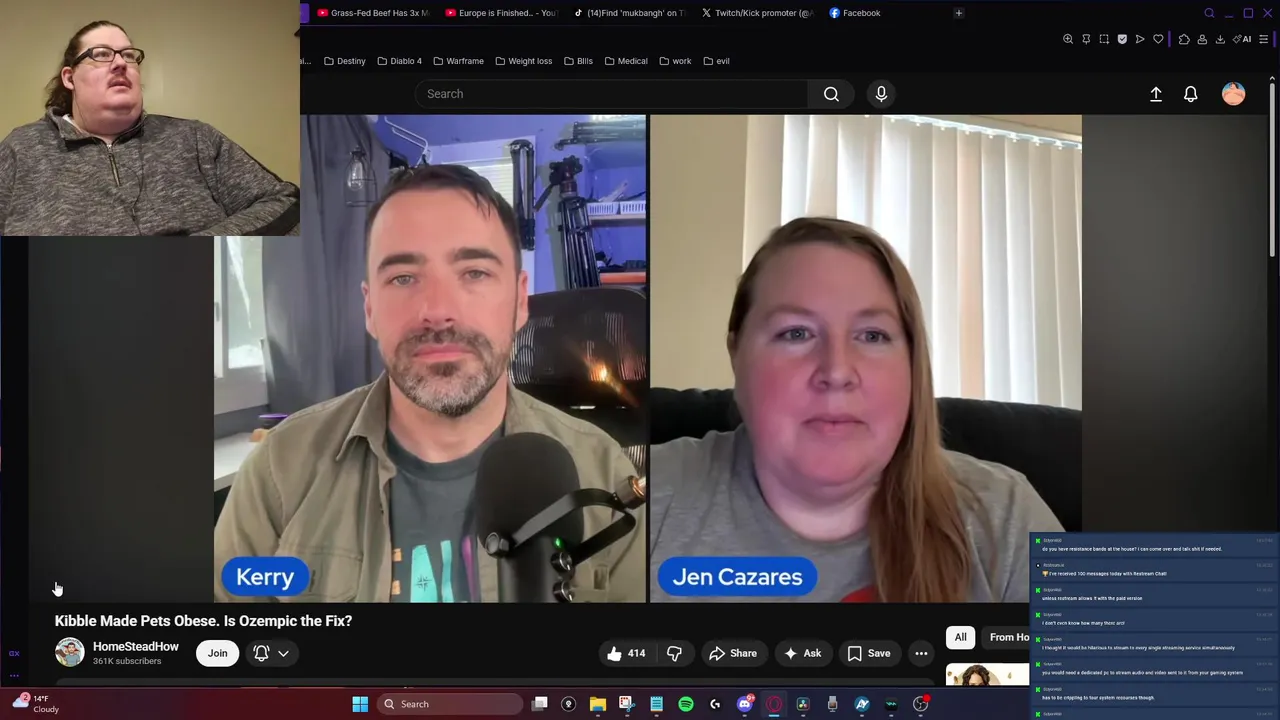Click the Windows taskbar Search box
The height and width of the screenshot is (720, 1280).
[448, 704]
